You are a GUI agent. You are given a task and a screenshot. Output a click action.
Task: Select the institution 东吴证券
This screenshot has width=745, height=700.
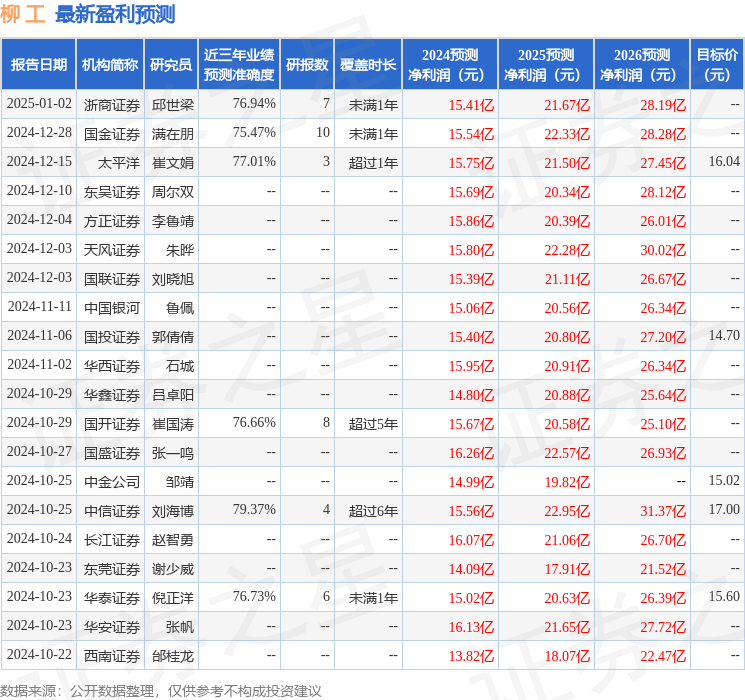112,192
